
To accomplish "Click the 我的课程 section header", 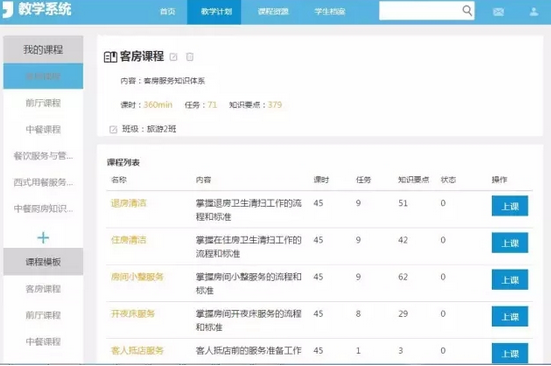I will [x=43, y=50].
